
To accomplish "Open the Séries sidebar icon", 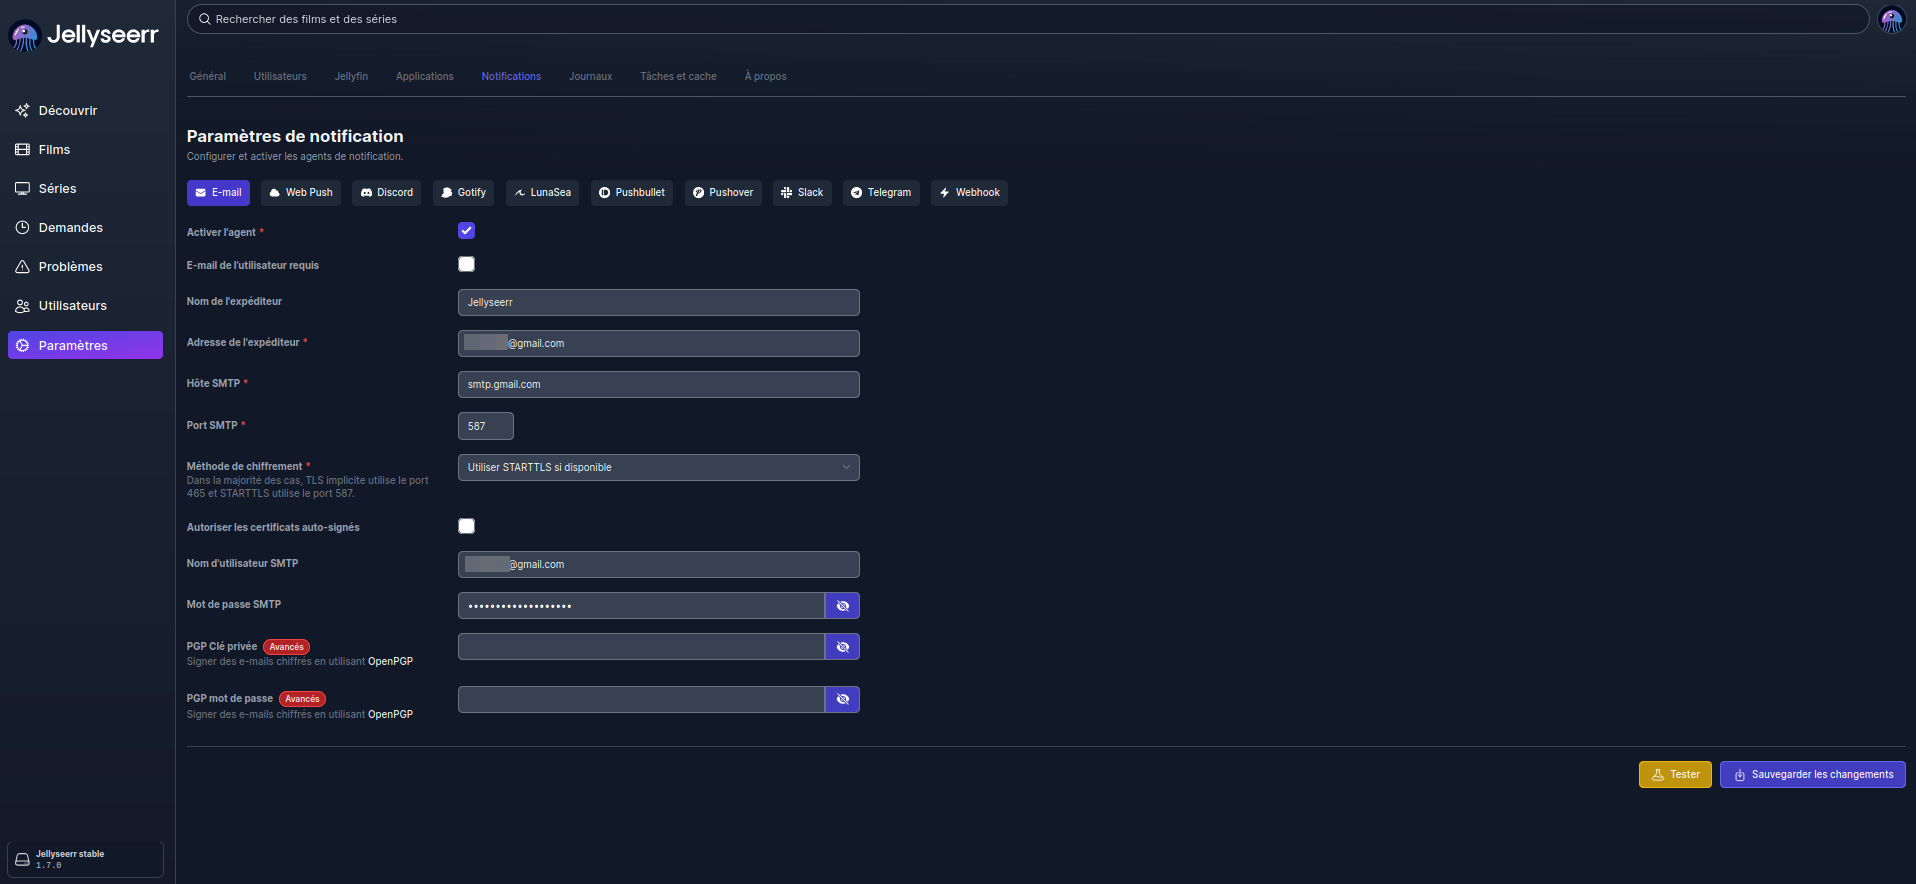I will 22,189.
